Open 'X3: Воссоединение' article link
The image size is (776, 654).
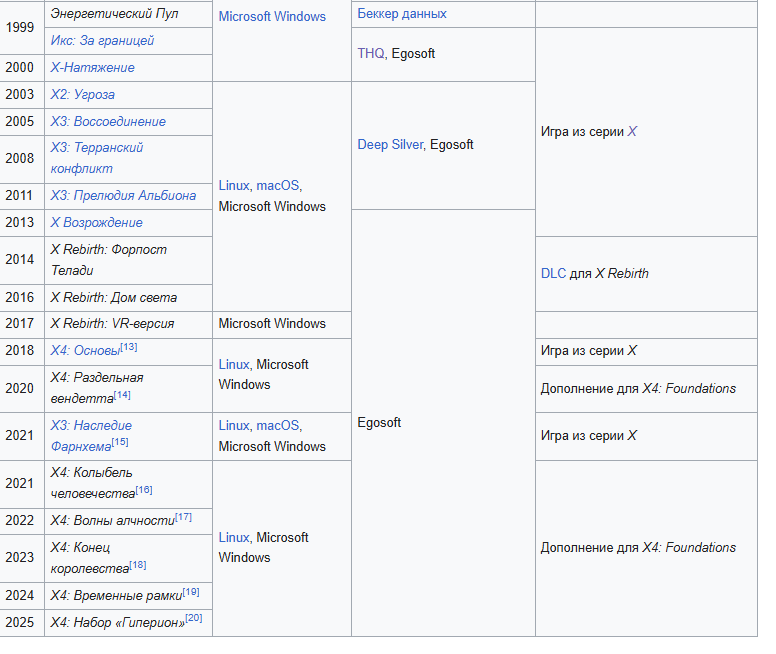pyautogui.click(x=108, y=122)
